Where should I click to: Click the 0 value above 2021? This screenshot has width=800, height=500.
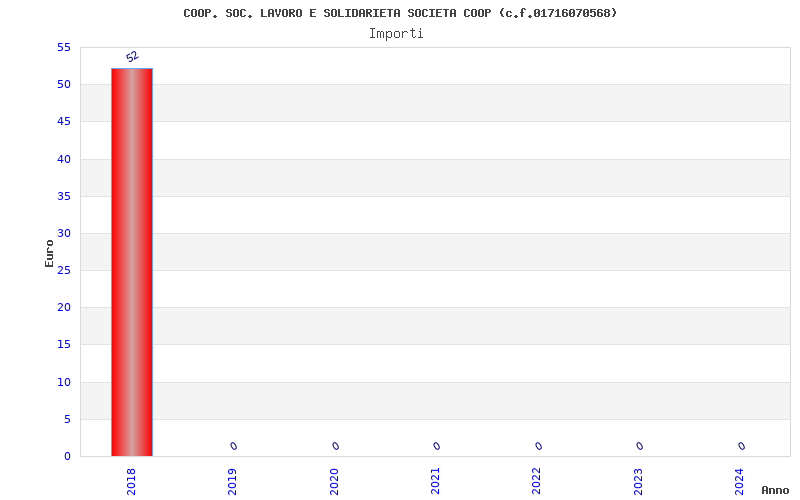437,446
